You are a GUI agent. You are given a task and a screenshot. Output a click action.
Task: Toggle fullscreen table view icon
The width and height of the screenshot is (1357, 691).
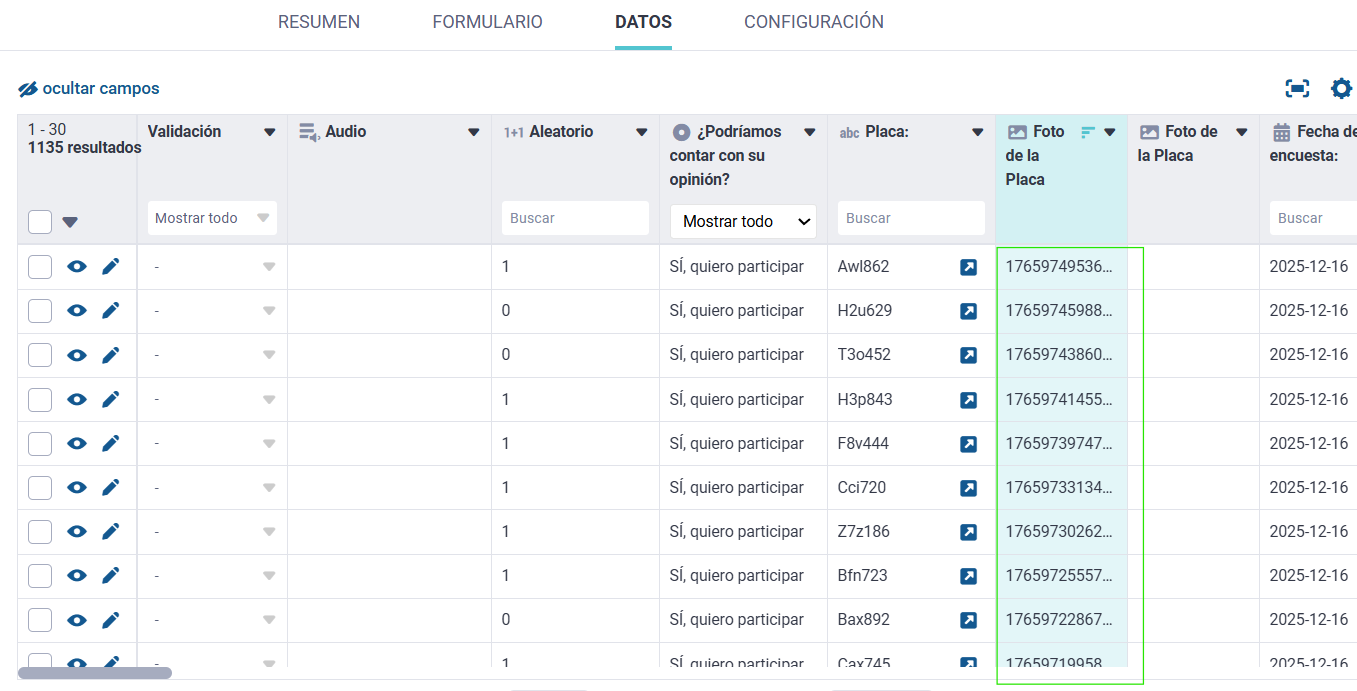click(x=1297, y=89)
